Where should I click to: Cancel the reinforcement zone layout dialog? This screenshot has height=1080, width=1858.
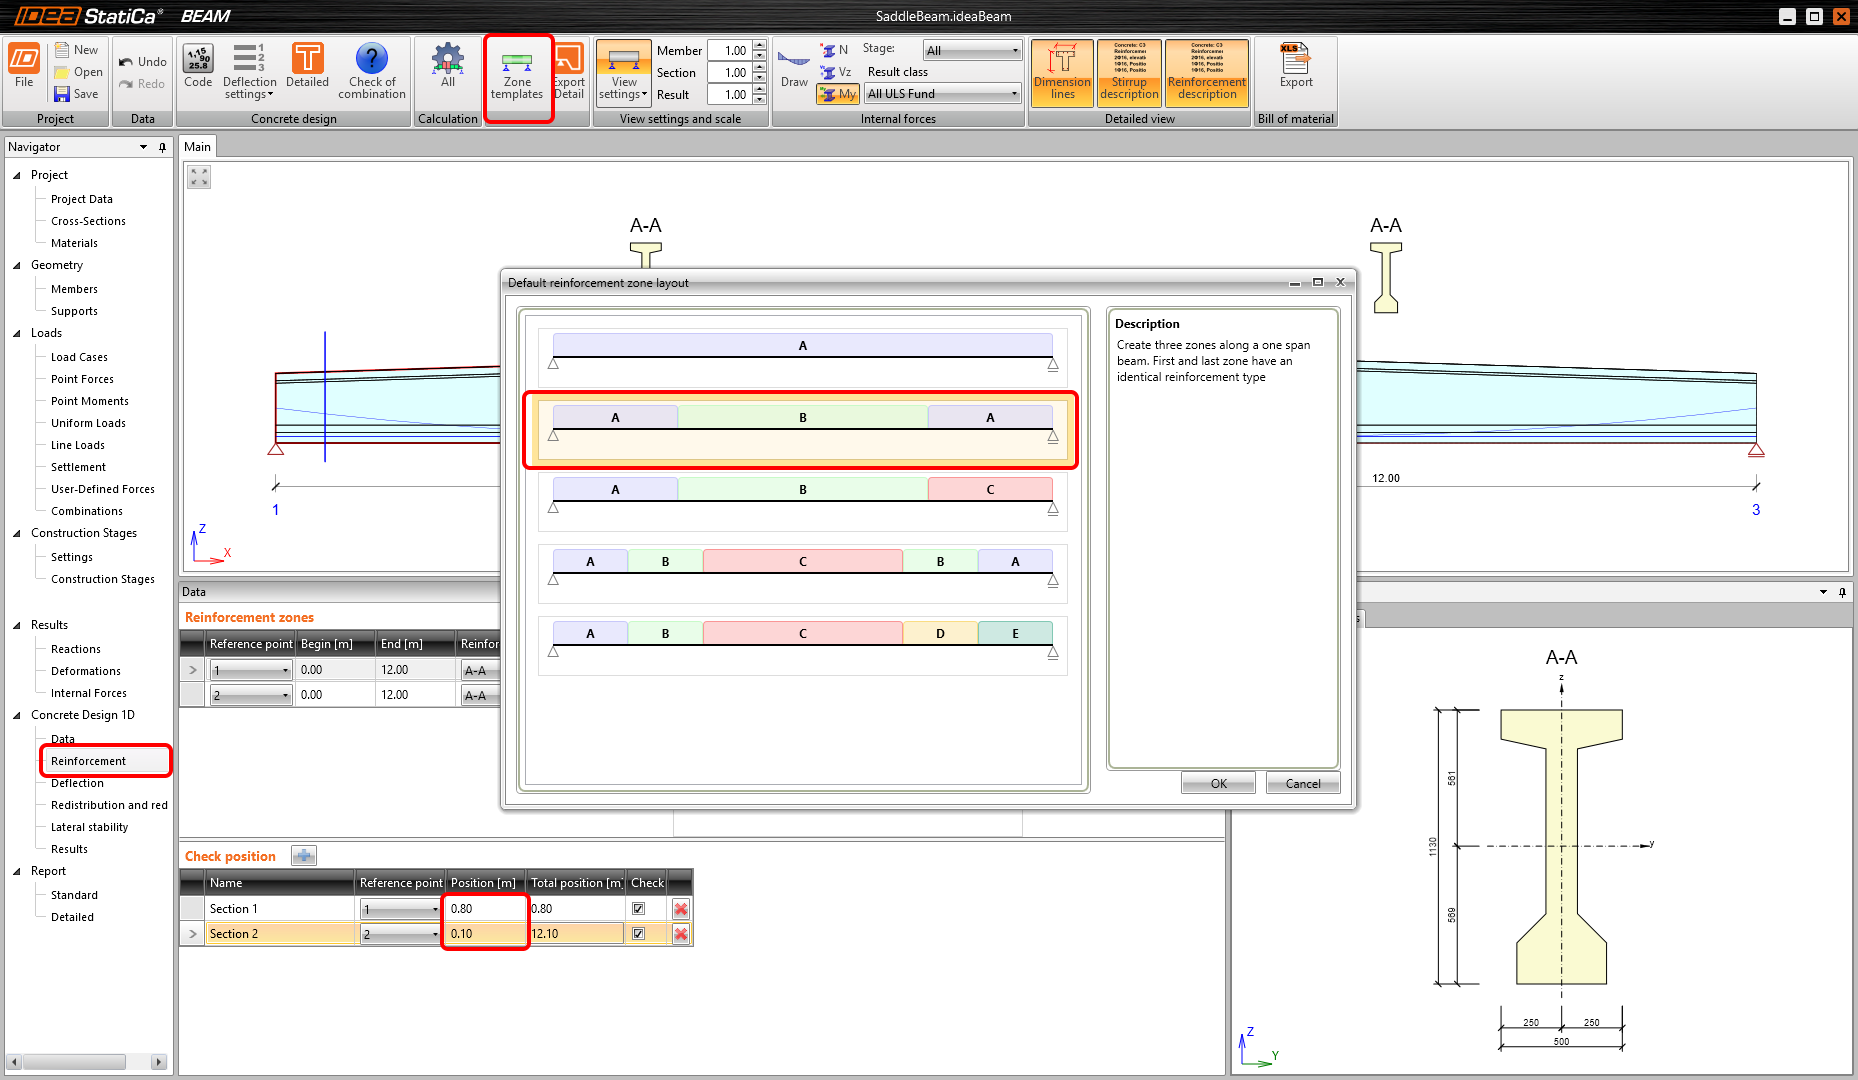pos(1302,783)
